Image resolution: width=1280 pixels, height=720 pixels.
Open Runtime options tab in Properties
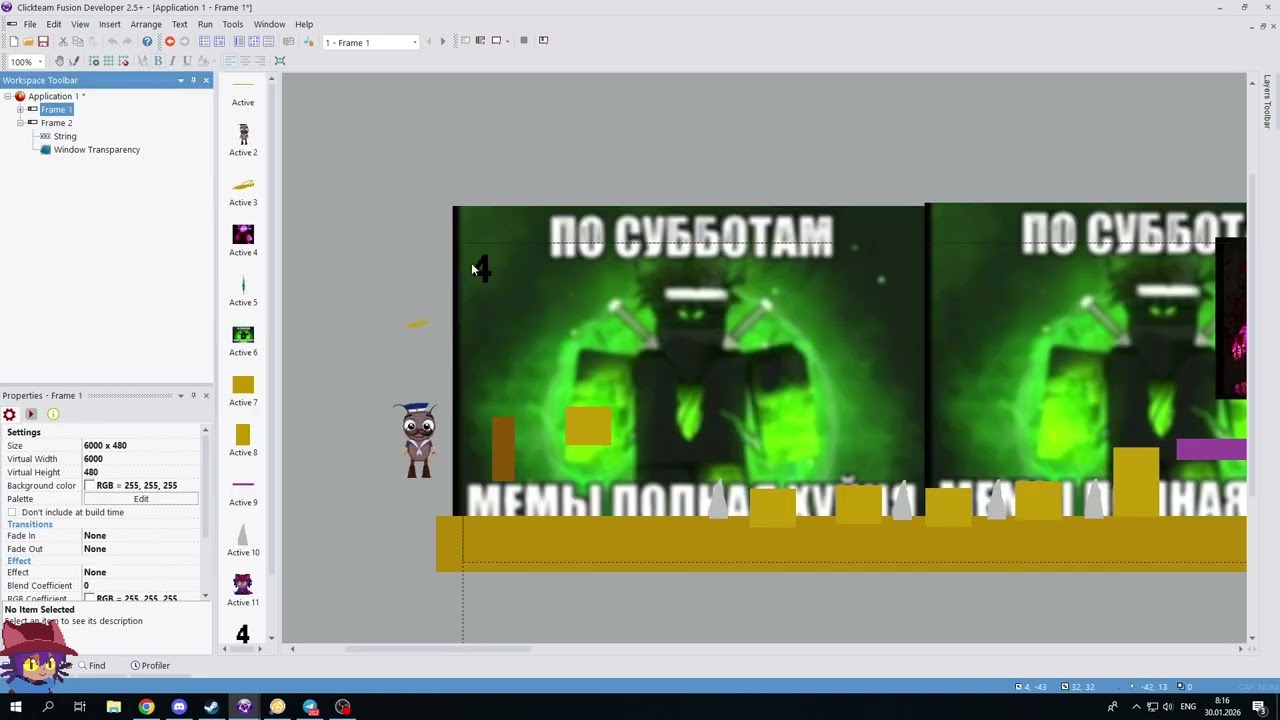point(31,414)
